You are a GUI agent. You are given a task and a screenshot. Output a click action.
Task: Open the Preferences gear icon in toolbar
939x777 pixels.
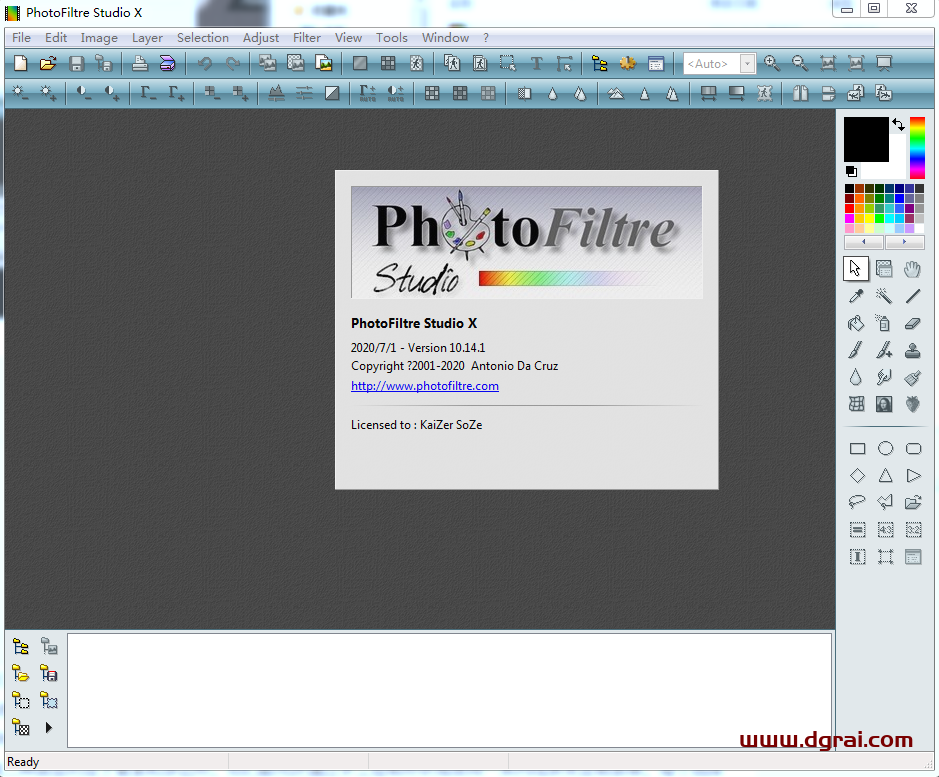[x=628, y=64]
